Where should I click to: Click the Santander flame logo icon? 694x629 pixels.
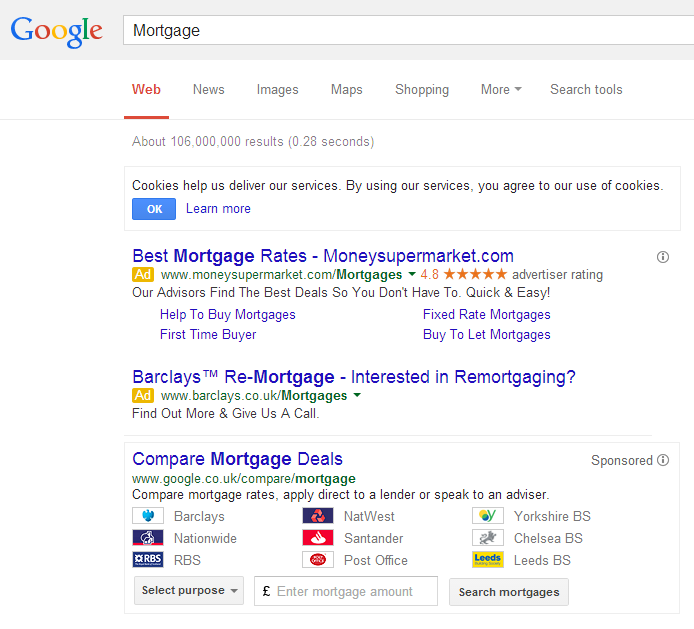pyautogui.click(x=318, y=538)
